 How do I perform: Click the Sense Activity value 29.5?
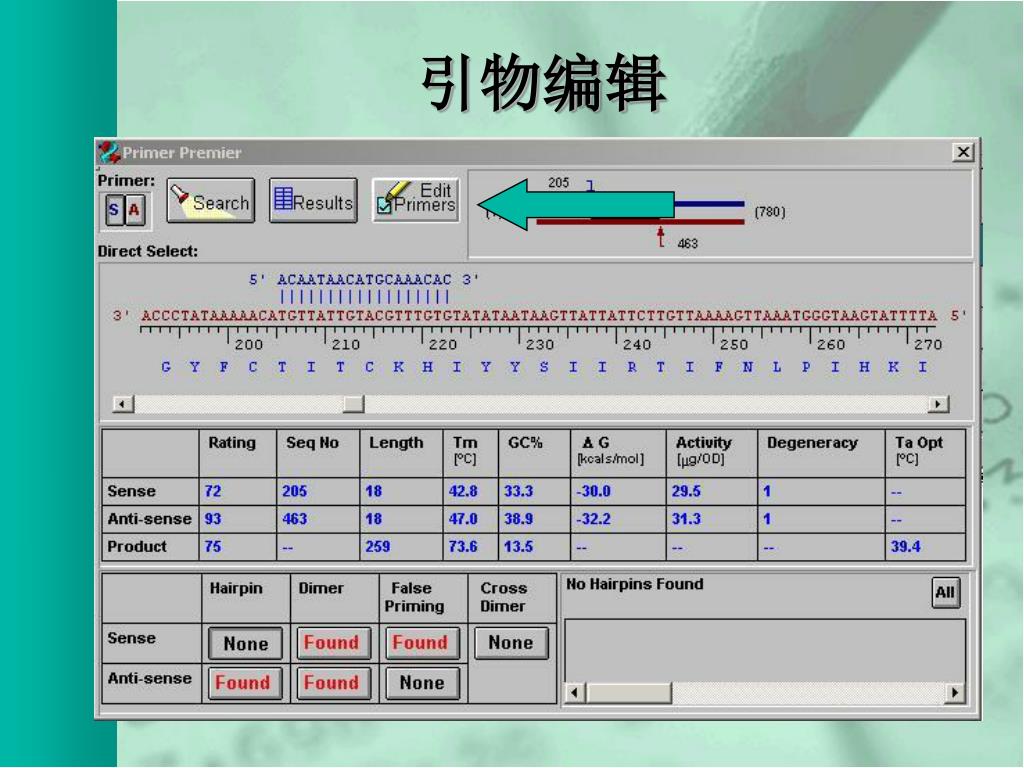coord(686,491)
